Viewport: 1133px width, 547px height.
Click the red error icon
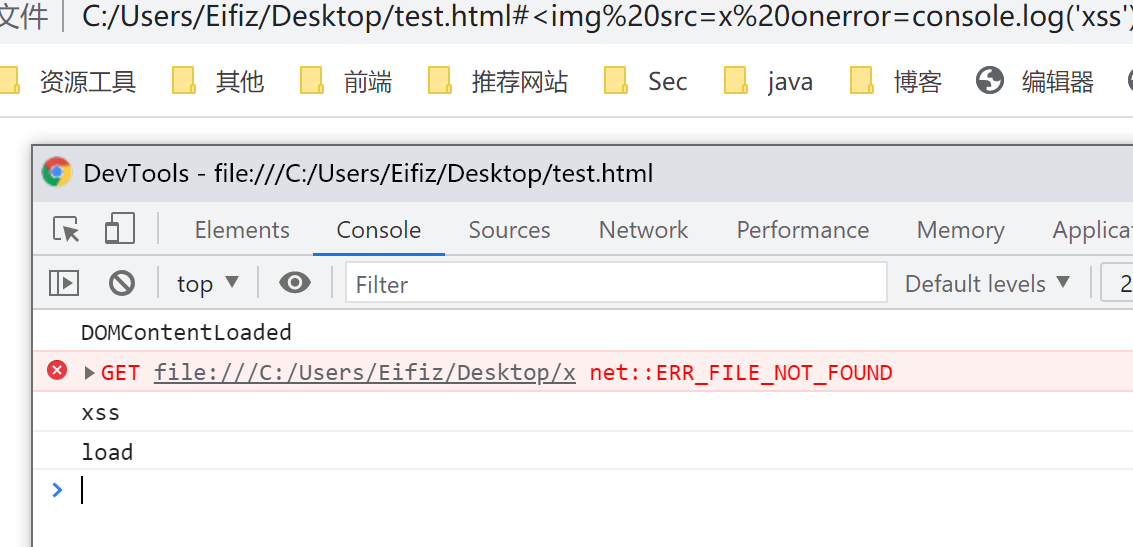pos(56,371)
